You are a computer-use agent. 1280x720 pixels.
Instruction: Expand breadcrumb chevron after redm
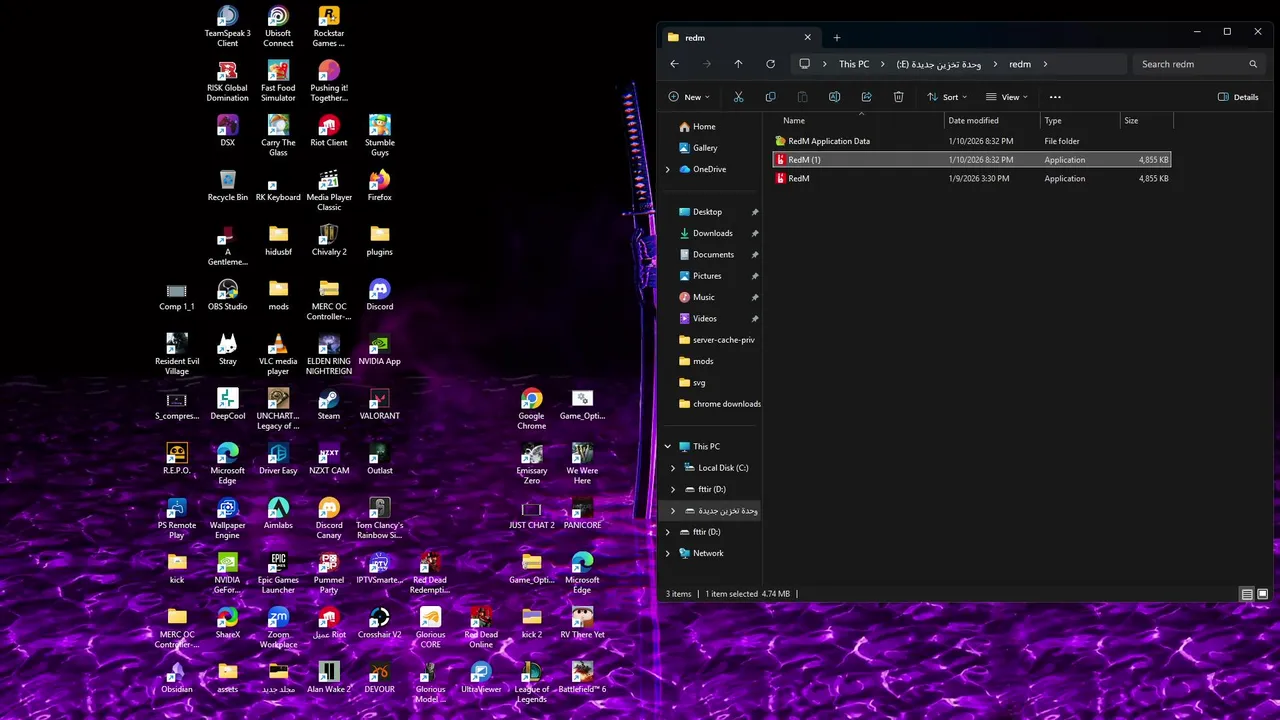click(x=1046, y=64)
